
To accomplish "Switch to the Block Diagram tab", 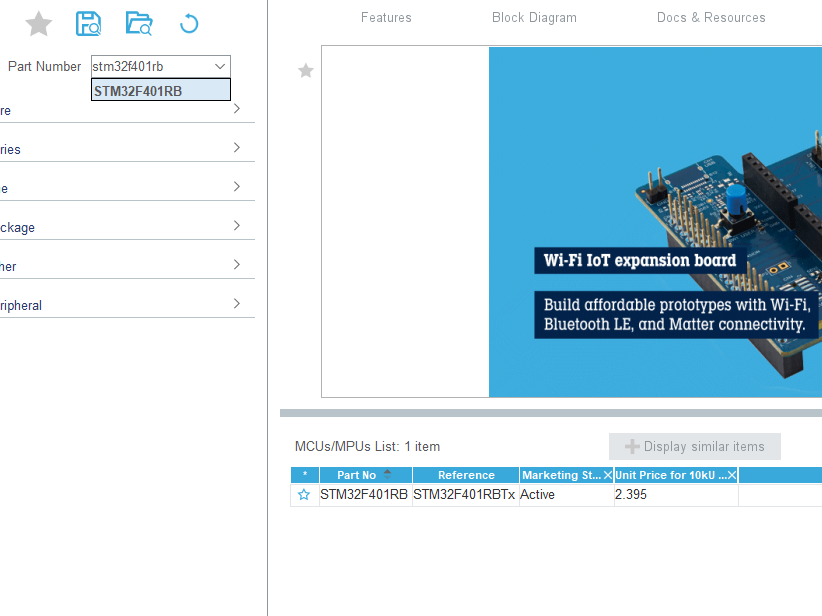I will click(534, 17).
